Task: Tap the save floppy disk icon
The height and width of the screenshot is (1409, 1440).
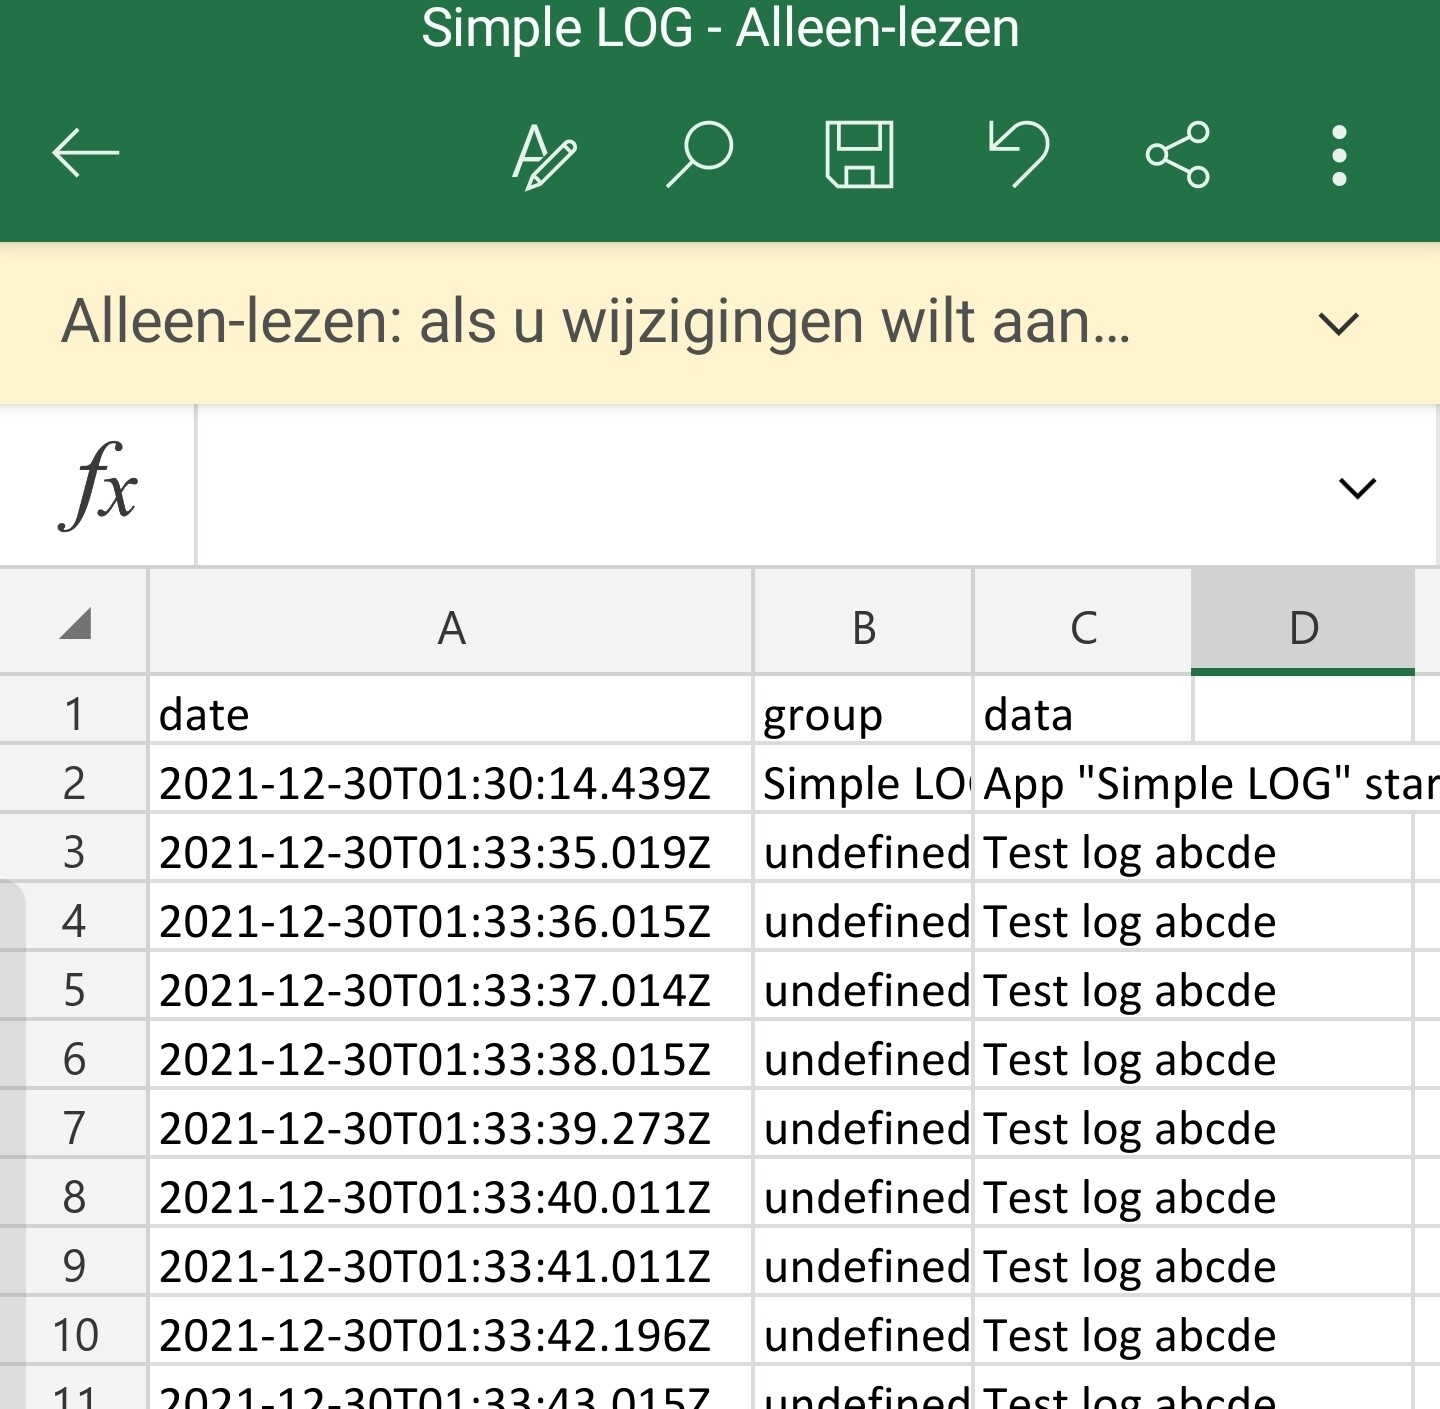Action: coord(859,155)
